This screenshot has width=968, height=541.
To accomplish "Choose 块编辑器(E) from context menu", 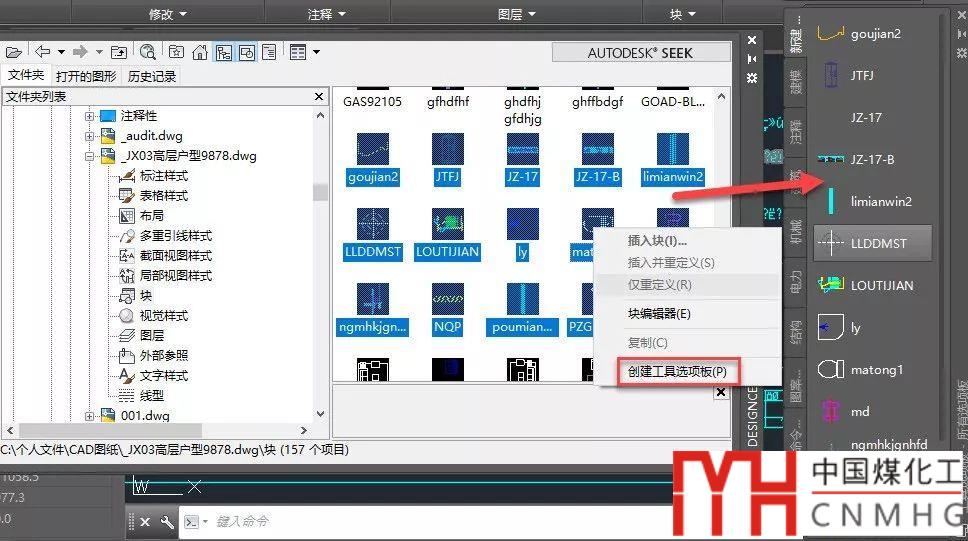I will 659,314.
